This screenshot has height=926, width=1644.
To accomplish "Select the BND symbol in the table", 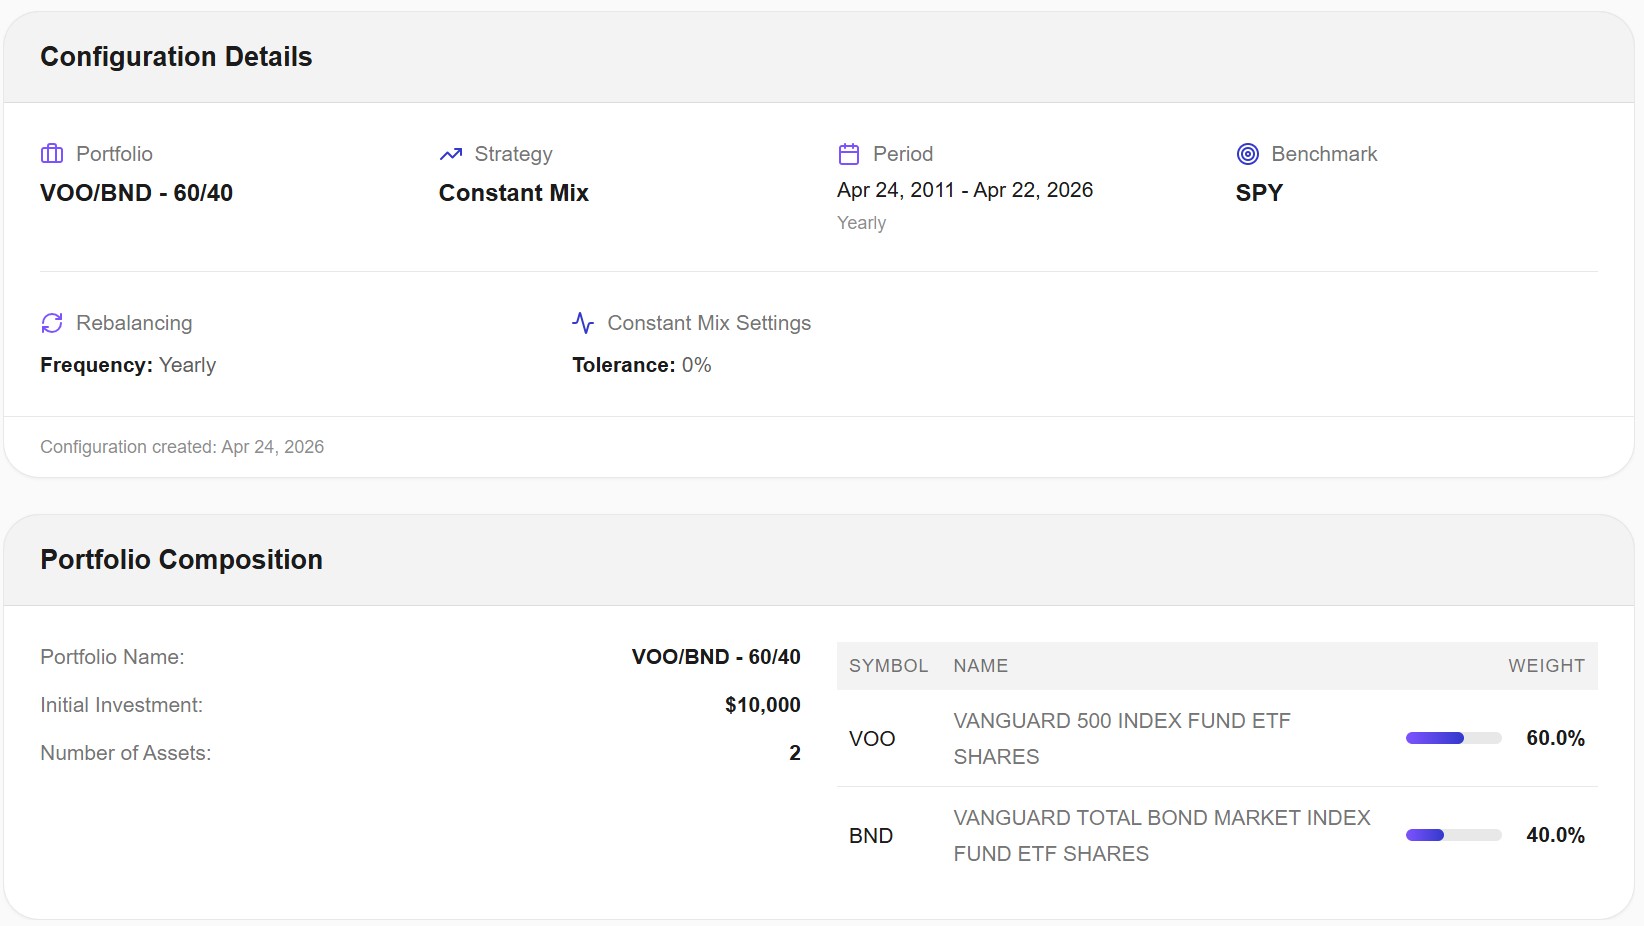I will pos(871,836).
